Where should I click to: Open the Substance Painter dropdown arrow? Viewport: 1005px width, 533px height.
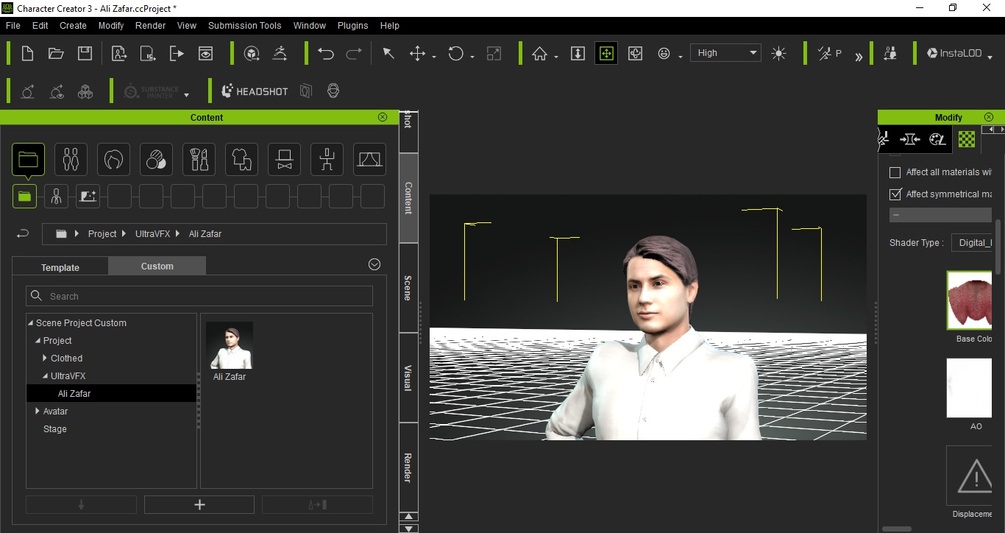(187, 95)
